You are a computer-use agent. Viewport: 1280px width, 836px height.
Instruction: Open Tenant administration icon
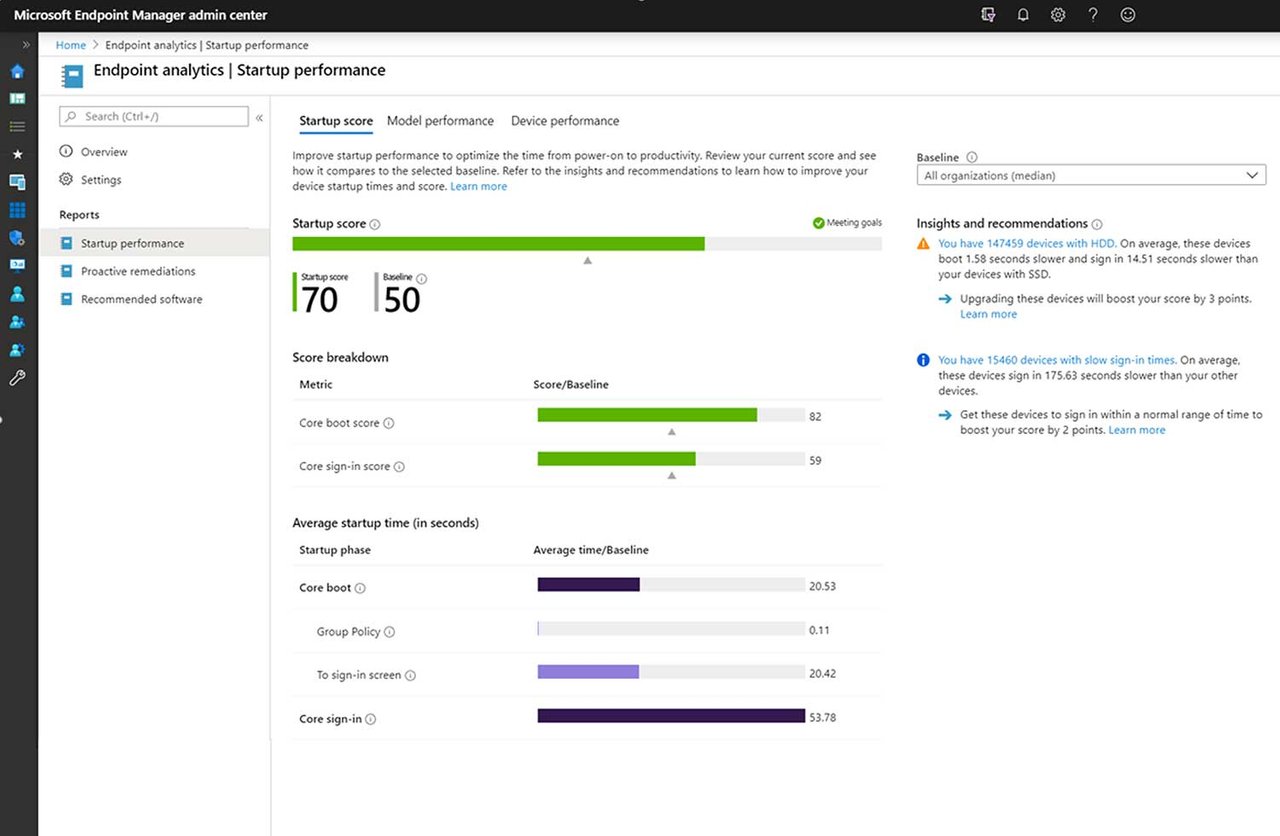(17, 350)
